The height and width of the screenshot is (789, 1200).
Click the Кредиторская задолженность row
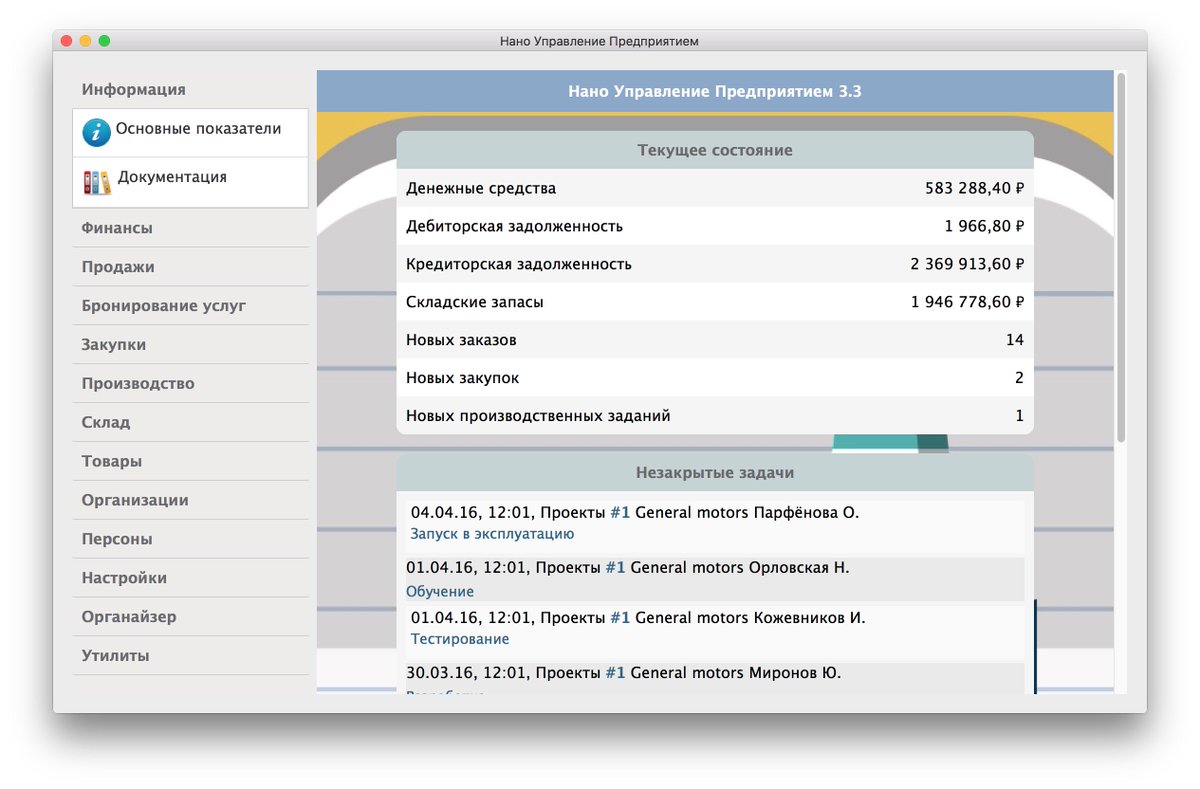[715, 264]
